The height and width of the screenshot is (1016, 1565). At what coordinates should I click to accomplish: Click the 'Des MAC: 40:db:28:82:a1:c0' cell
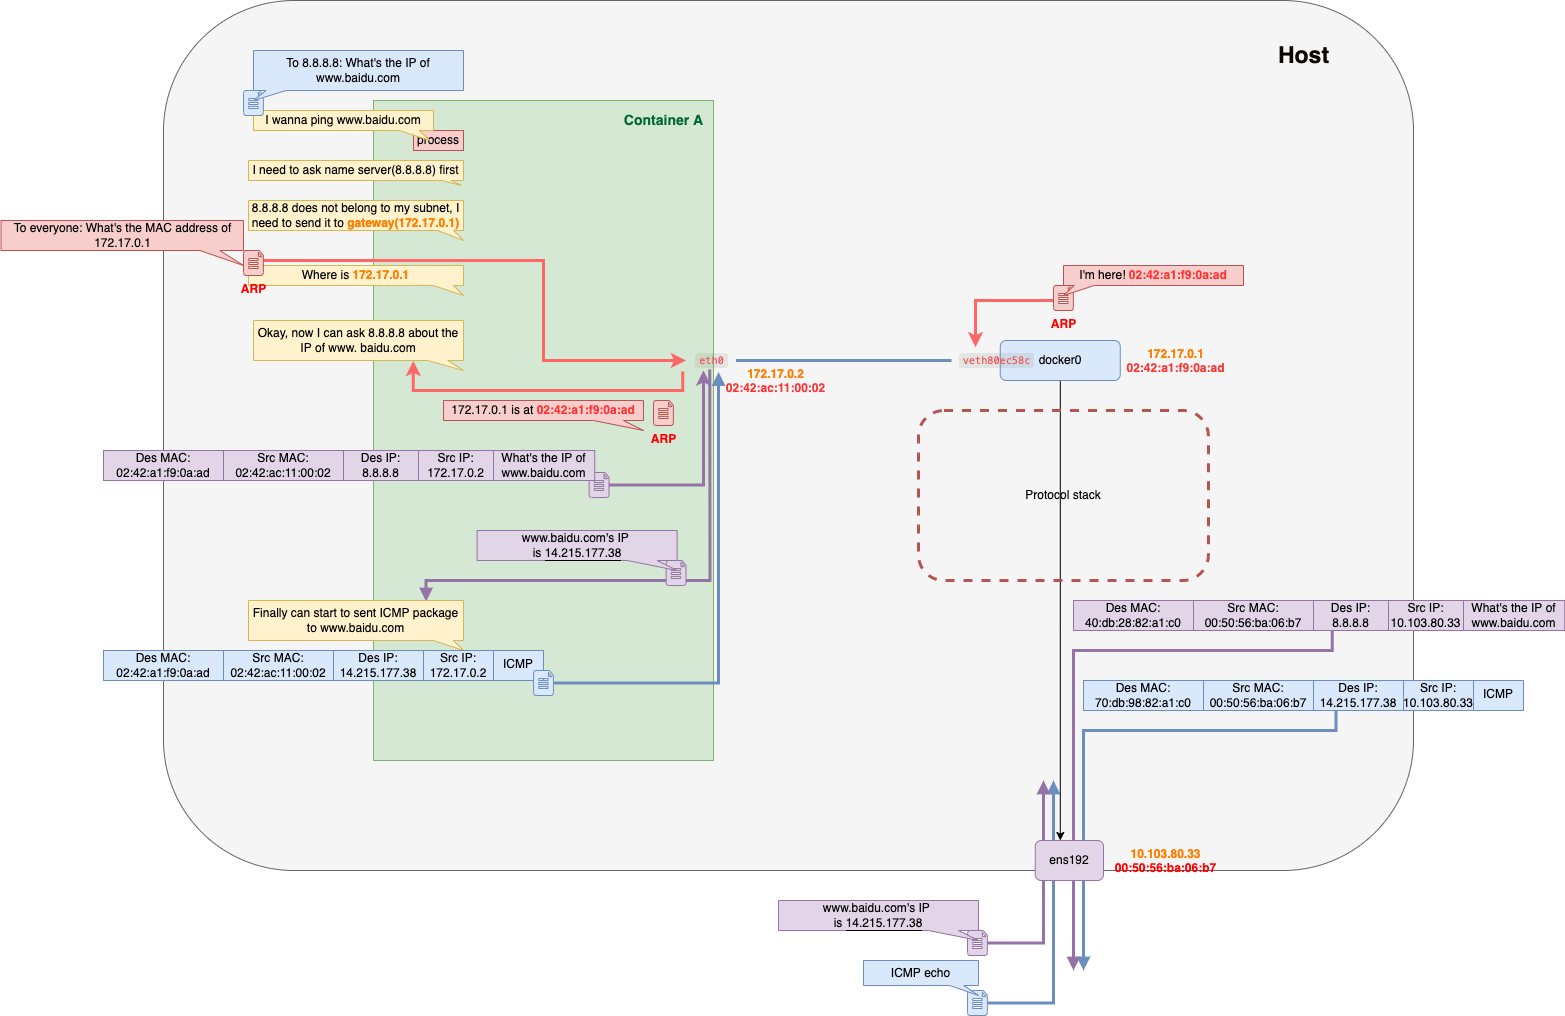point(1133,615)
